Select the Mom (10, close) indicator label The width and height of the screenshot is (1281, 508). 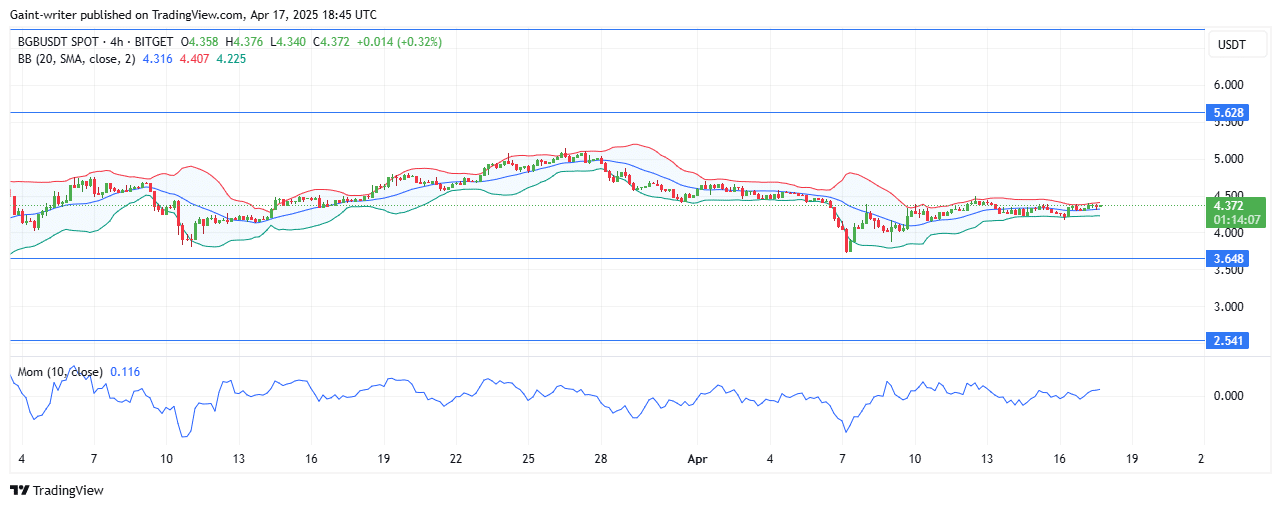coord(59,372)
